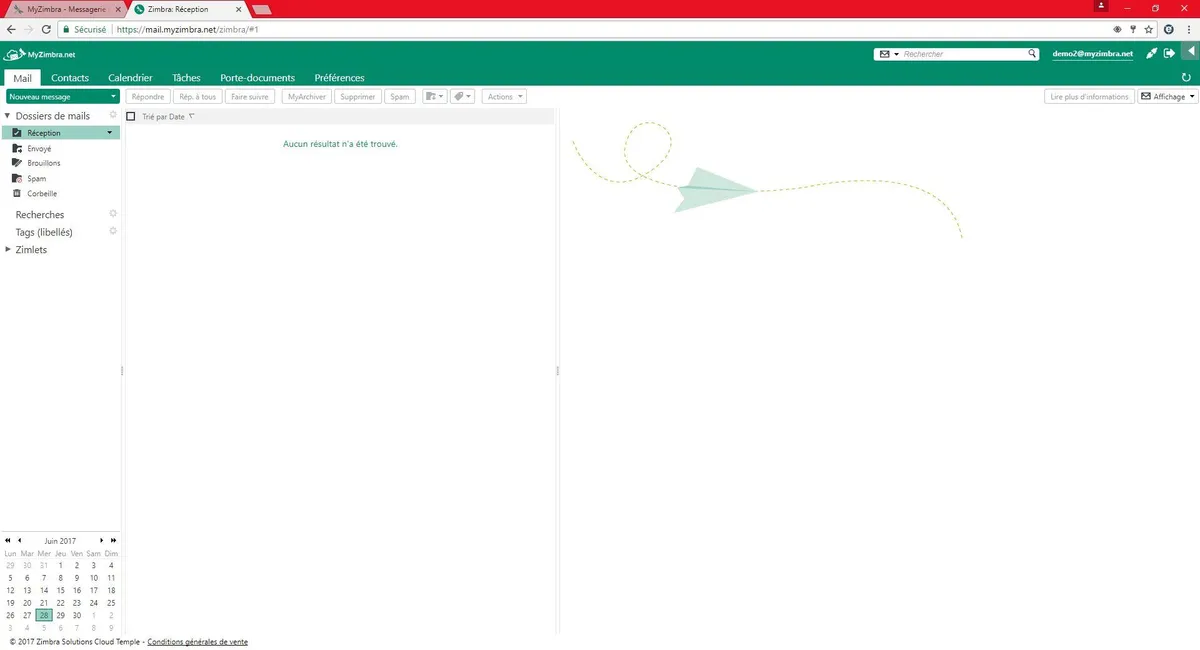Switch to the Contacts tab
Screen dimensions: 1200x650
pyautogui.click(x=70, y=78)
